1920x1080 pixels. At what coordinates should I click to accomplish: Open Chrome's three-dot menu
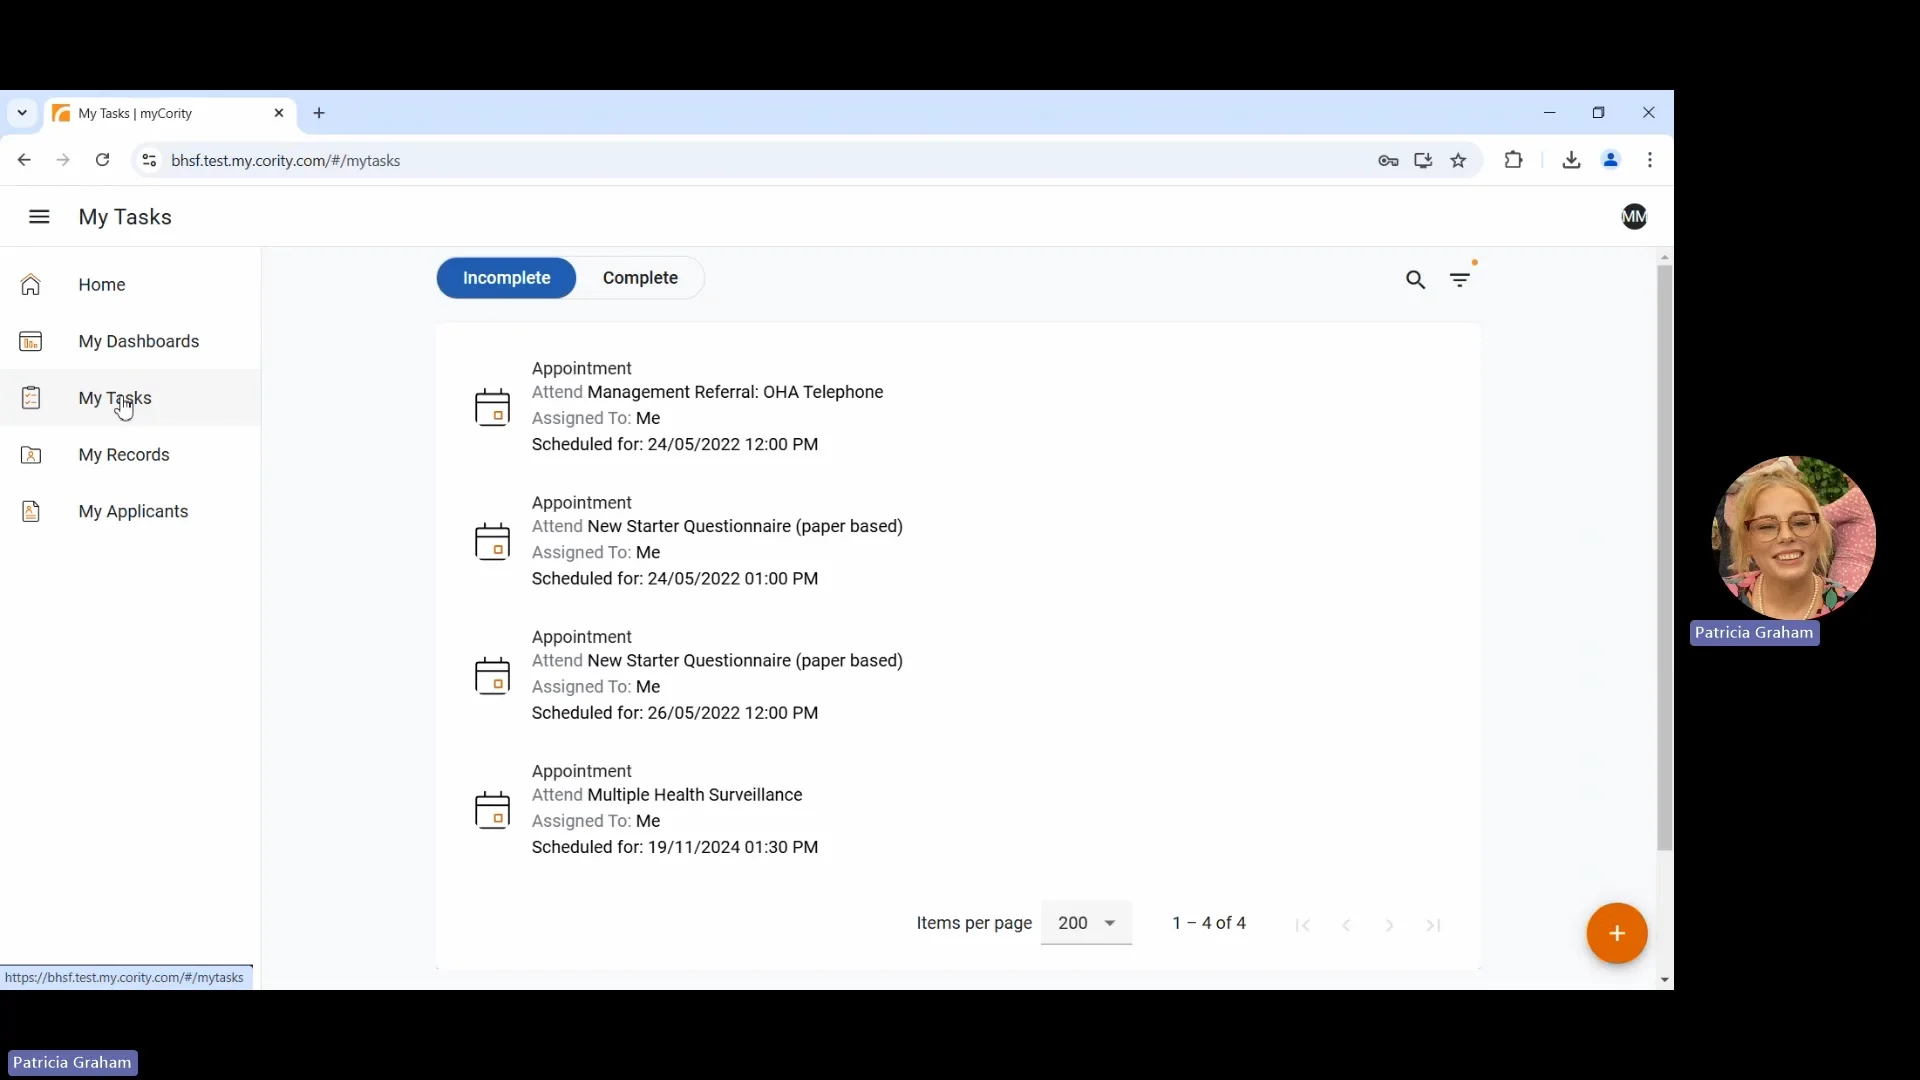click(x=1650, y=160)
